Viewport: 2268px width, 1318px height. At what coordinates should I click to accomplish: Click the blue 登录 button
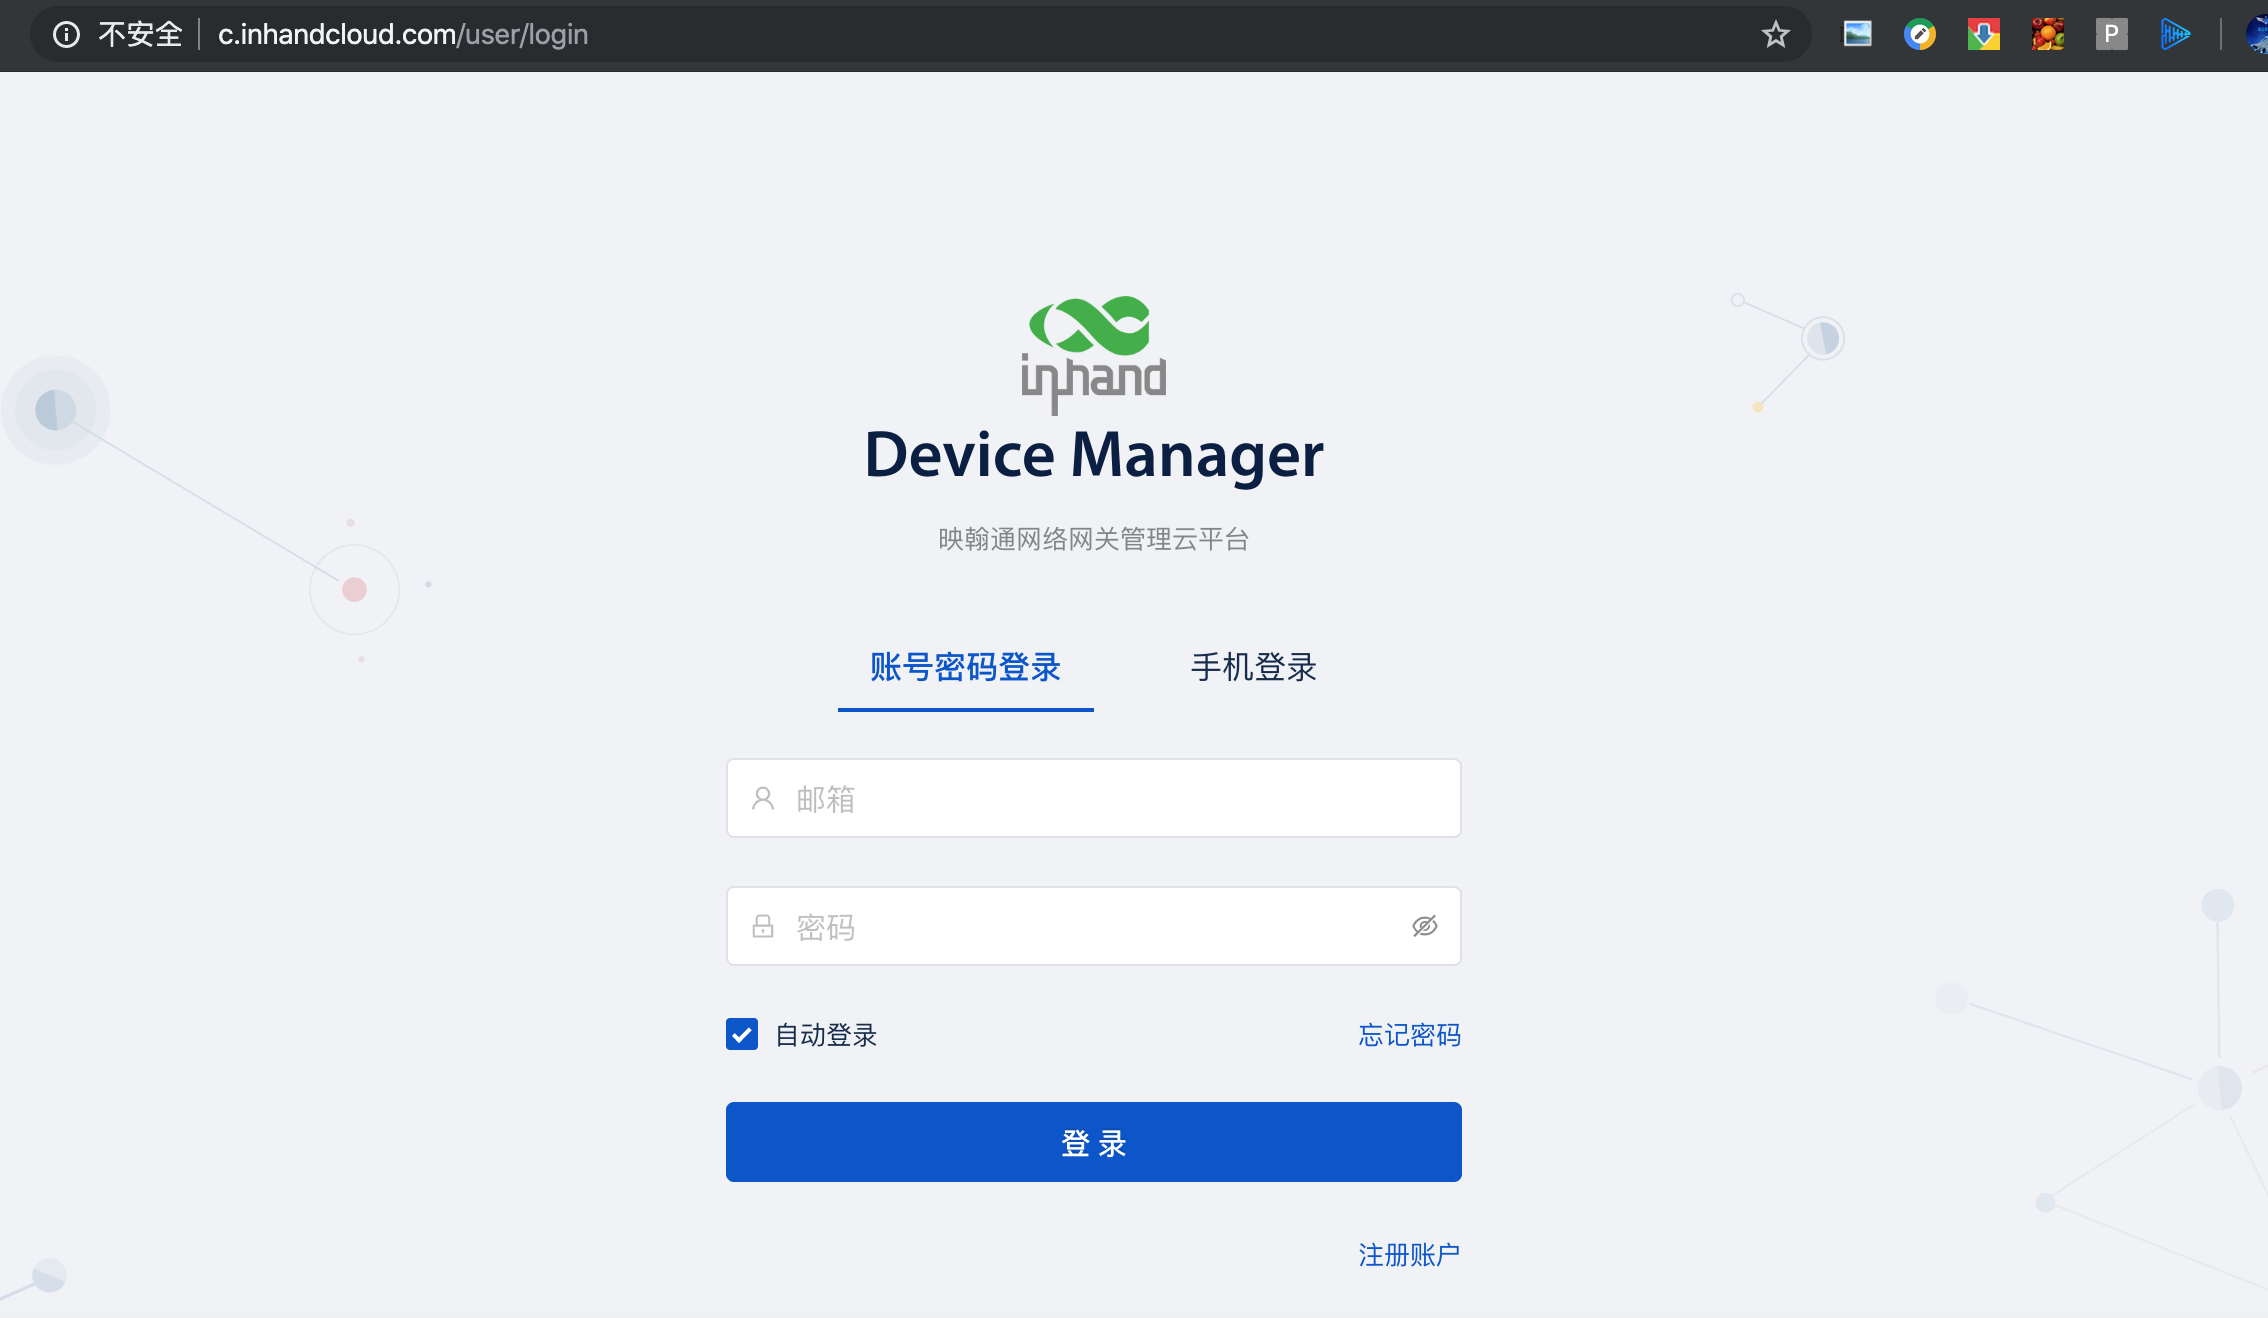pyautogui.click(x=1093, y=1142)
